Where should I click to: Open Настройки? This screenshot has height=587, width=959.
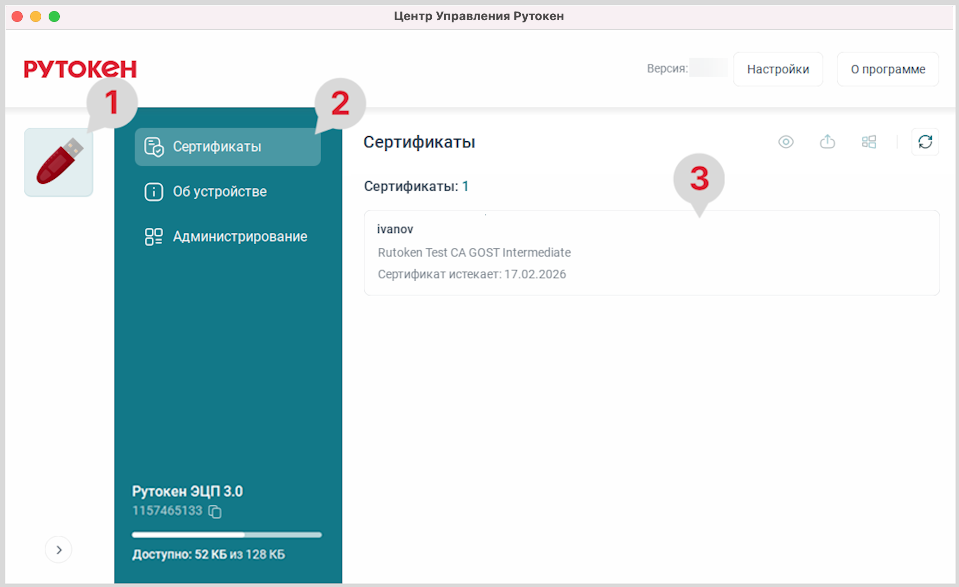click(777, 69)
